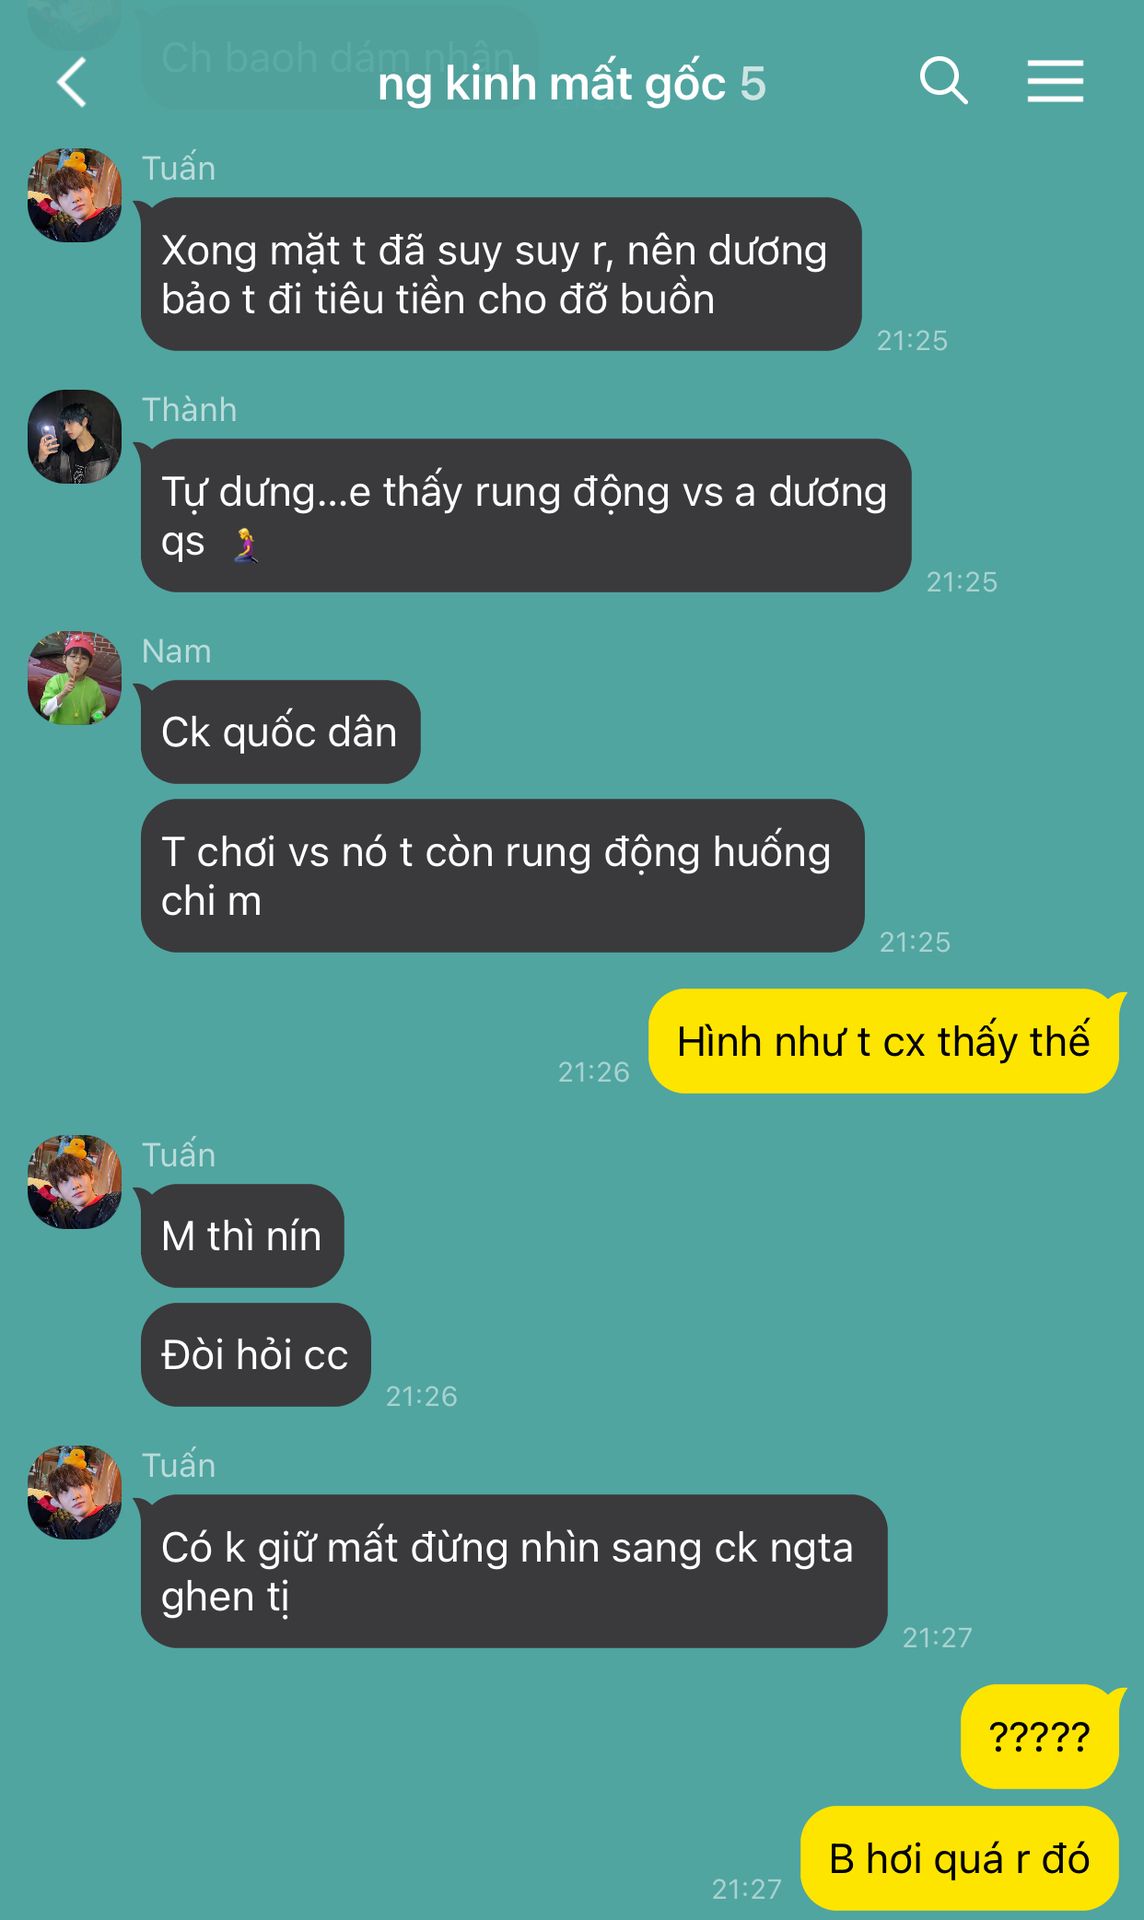The image size is (1144, 1920).
Task: Tap the back arrow icon
Action: [x=72, y=82]
